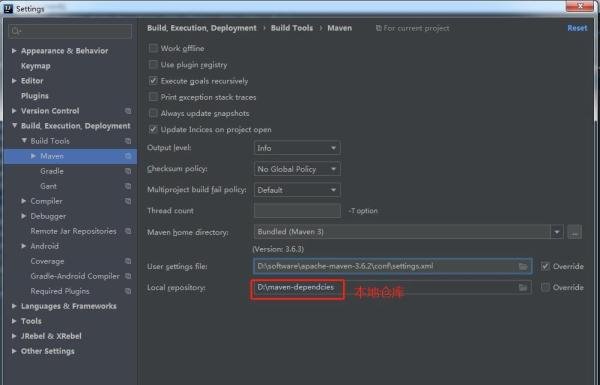The image size is (600, 385).
Task: Uncheck Override for User settings file
Action: 545,266
